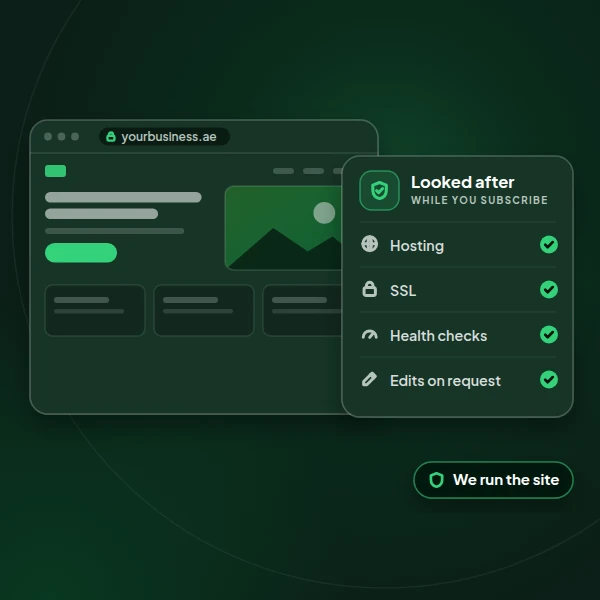Select the "Edits on request" label
Viewport: 600px width, 600px height.
tap(445, 381)
